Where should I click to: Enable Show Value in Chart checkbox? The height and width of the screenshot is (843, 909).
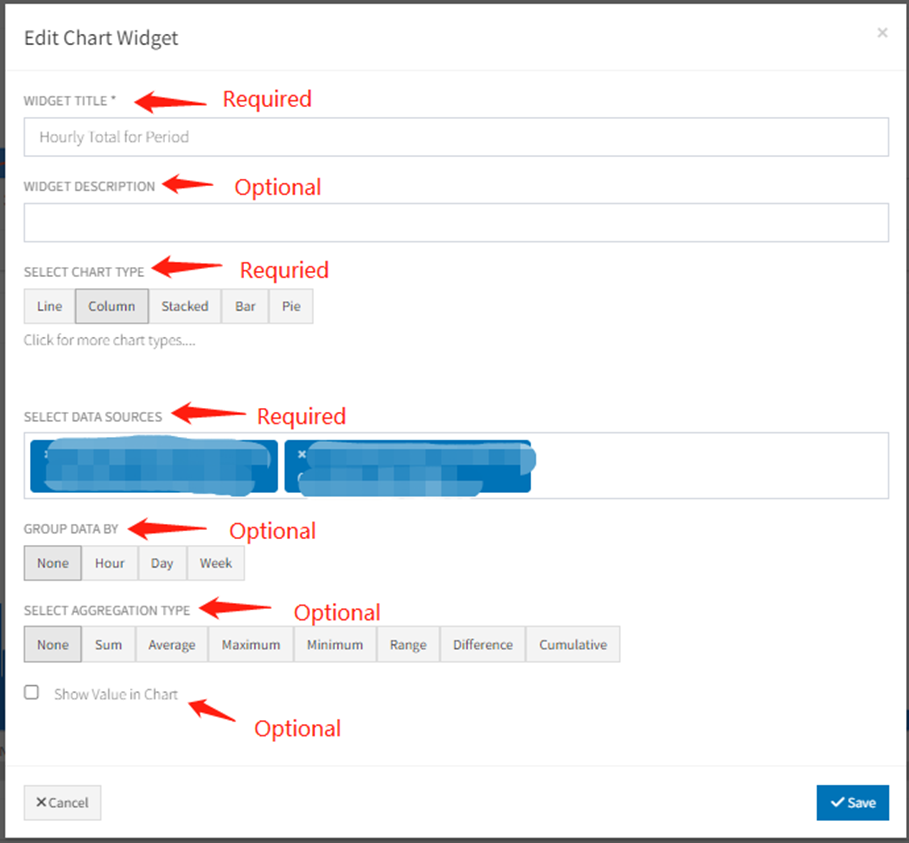coord(32,692)
